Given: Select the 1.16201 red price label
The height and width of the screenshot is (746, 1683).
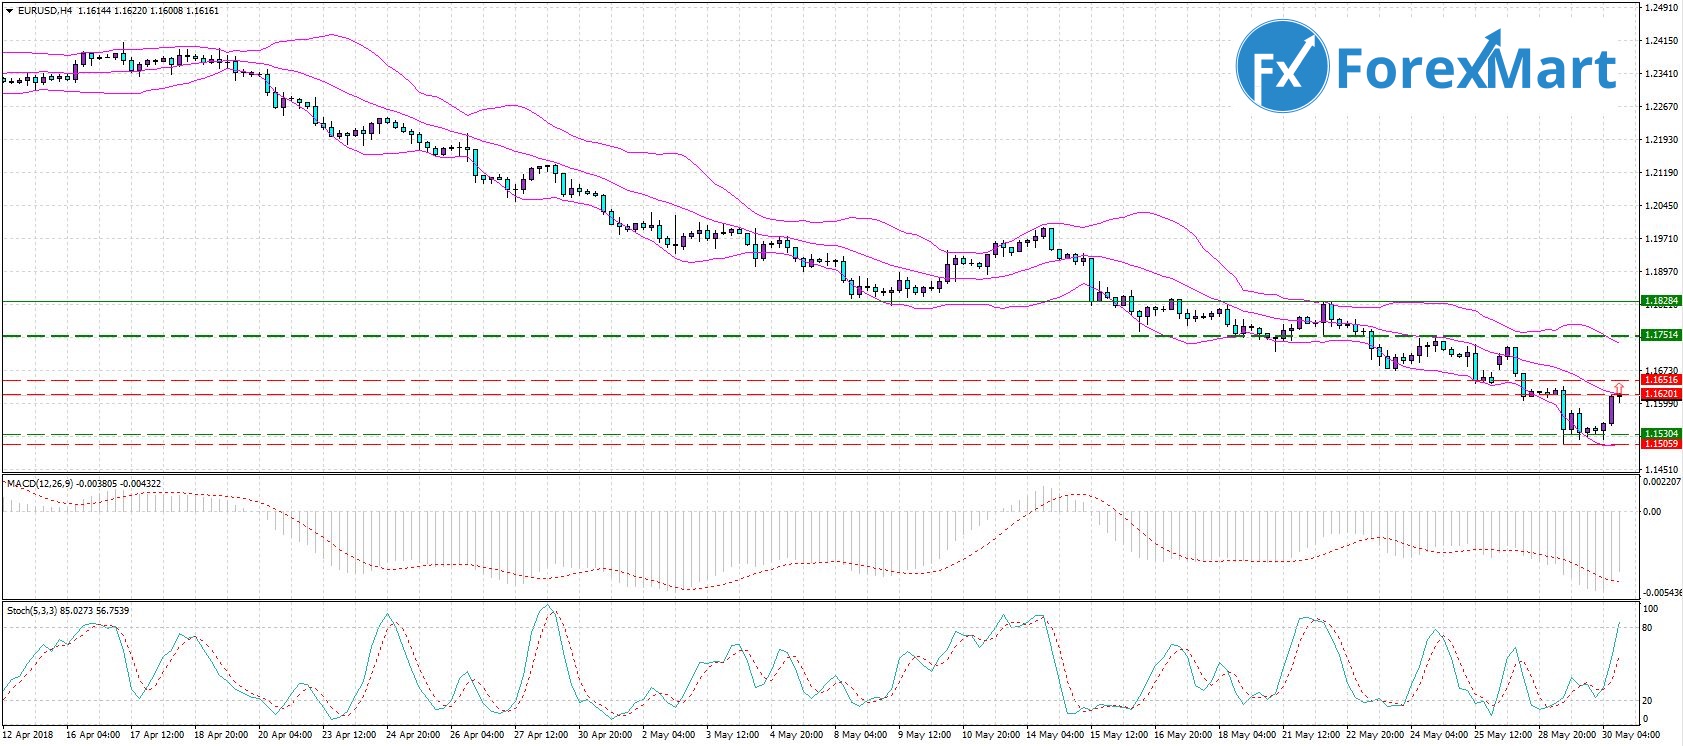Looking at the screenshot, I should 1661,394.
